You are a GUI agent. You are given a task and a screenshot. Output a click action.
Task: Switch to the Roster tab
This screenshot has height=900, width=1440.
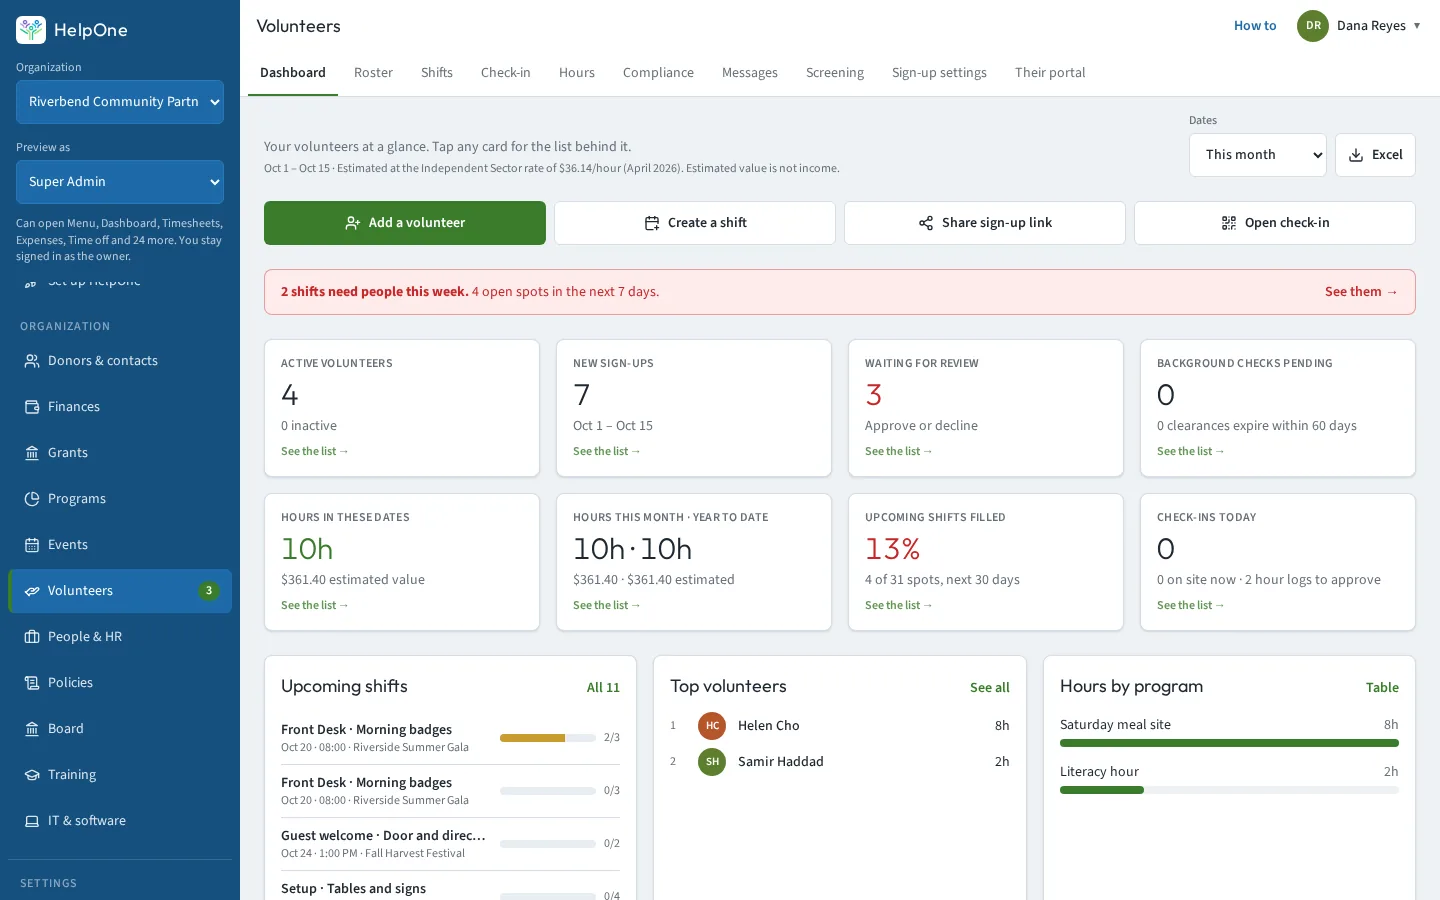tap(373, 73)
